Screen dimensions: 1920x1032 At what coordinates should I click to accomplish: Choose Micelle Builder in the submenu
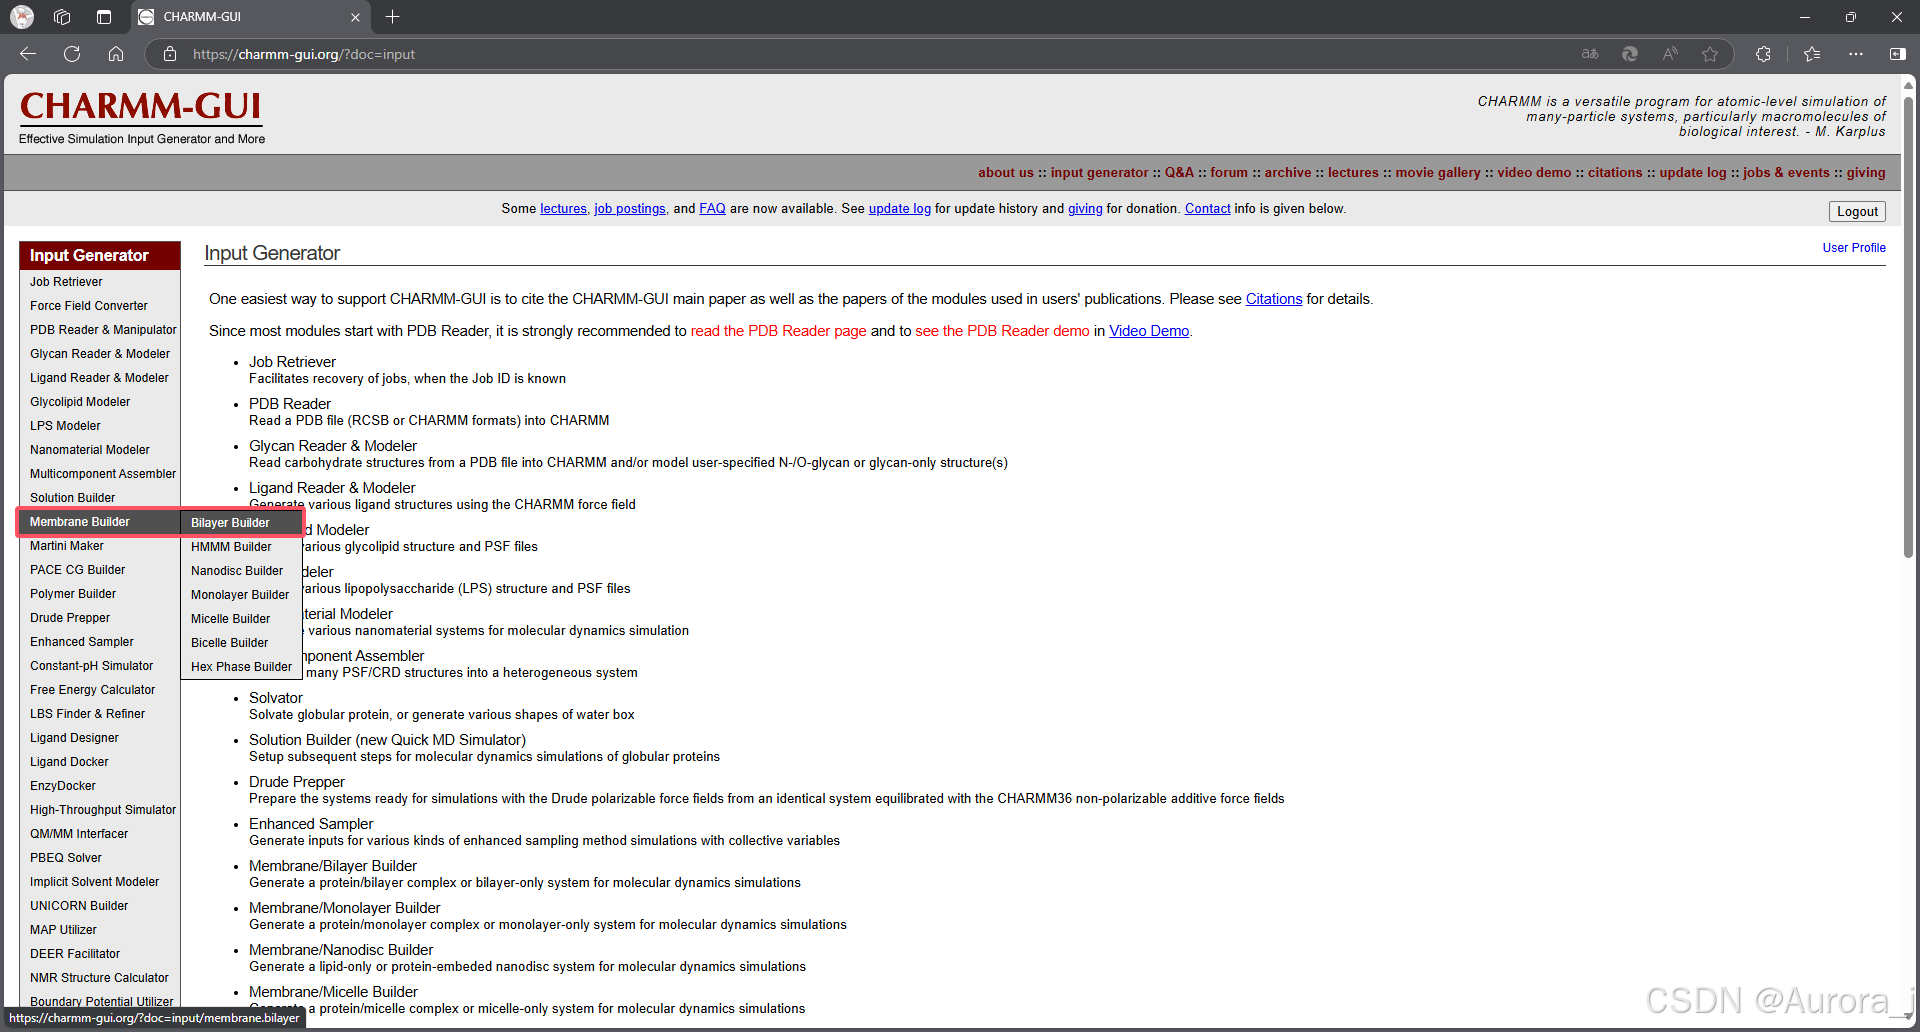pos(241,619)
